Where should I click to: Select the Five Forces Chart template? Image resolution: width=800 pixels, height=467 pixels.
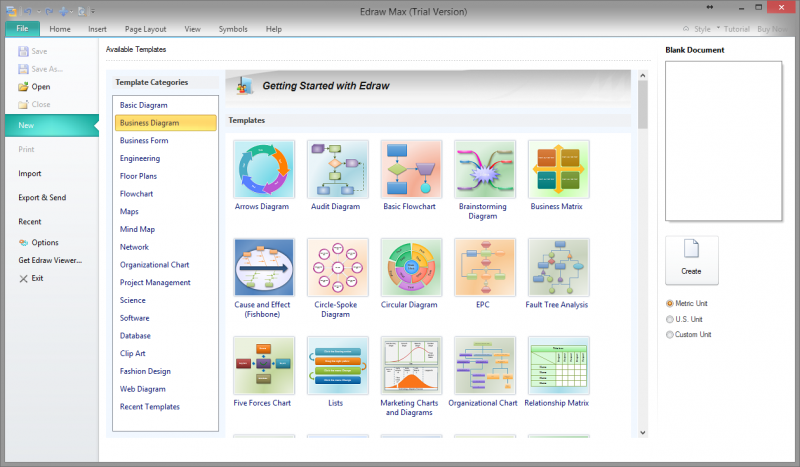[x=264, y=365]
